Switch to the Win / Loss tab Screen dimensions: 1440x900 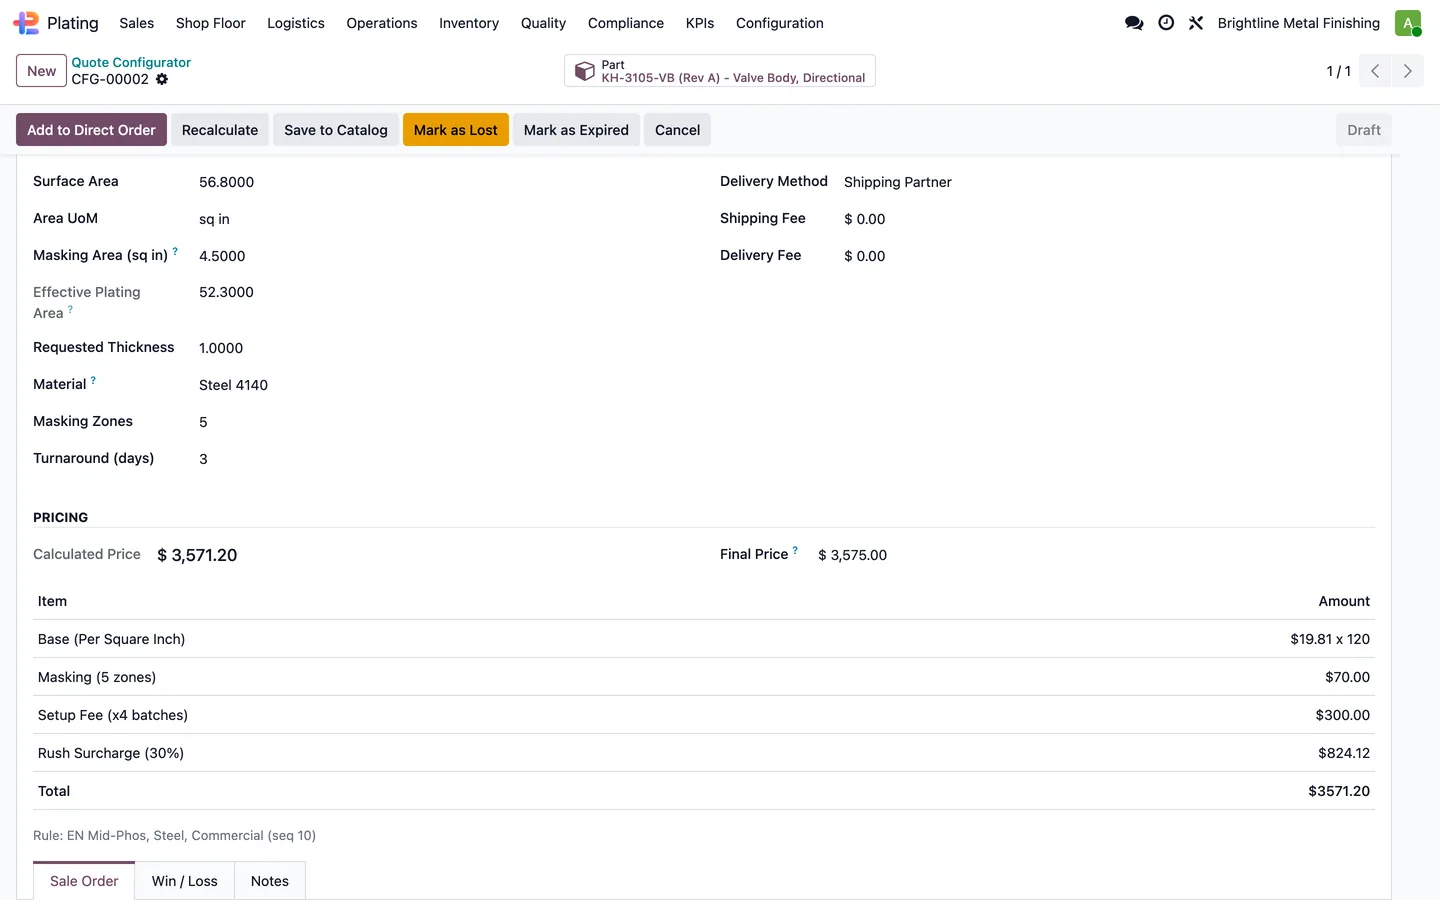point(185,881)
